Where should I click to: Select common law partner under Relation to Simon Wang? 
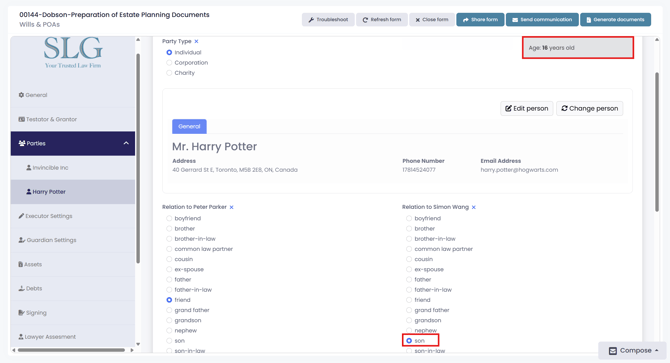409,249
